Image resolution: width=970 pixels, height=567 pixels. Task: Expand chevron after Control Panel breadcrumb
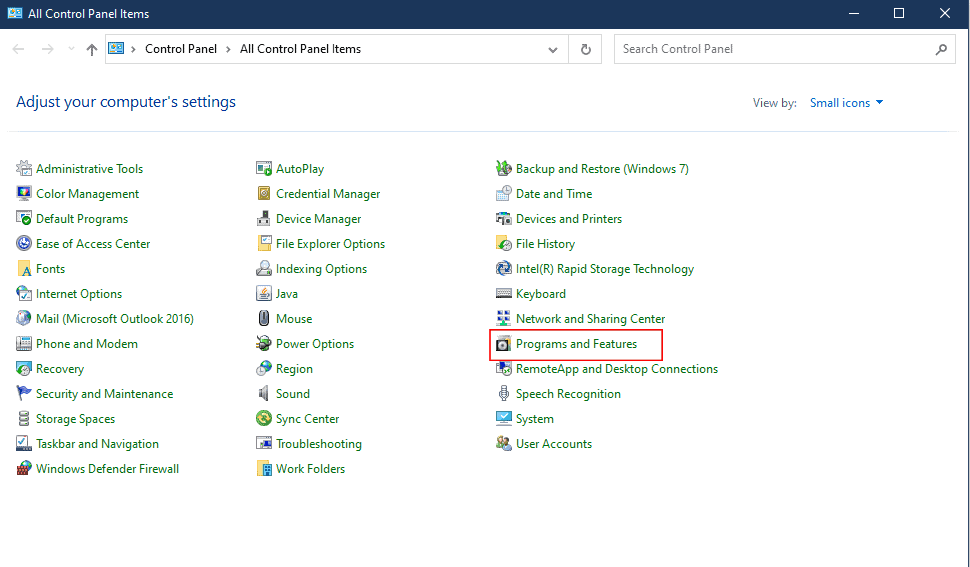[228, 49]
